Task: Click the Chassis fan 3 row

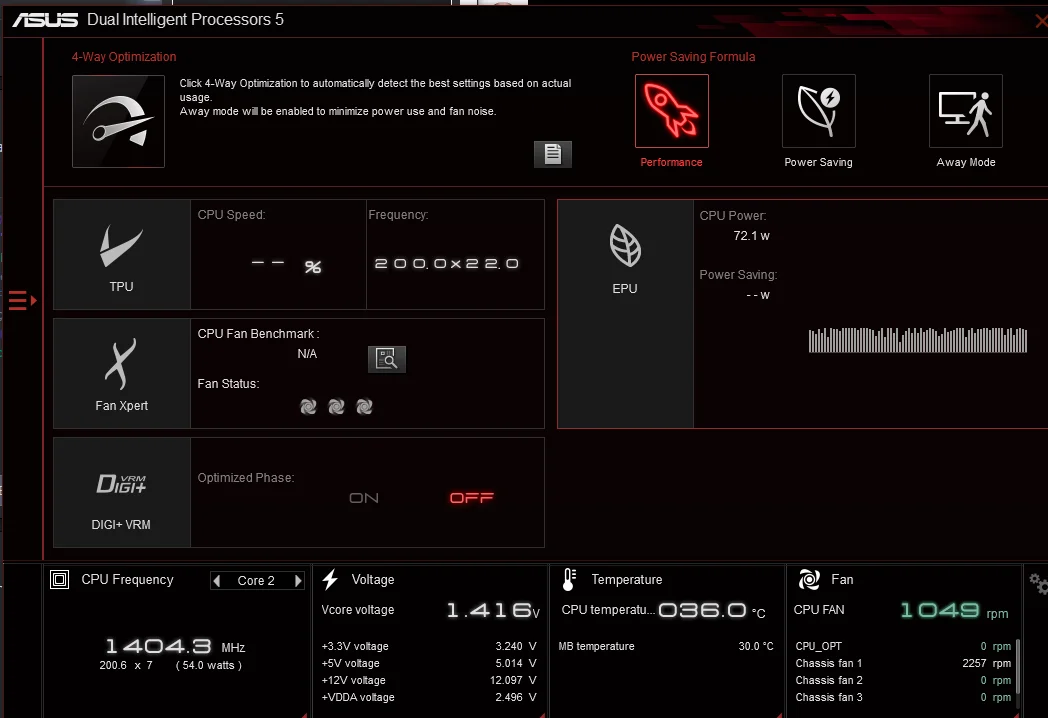Action: [903, 697]
